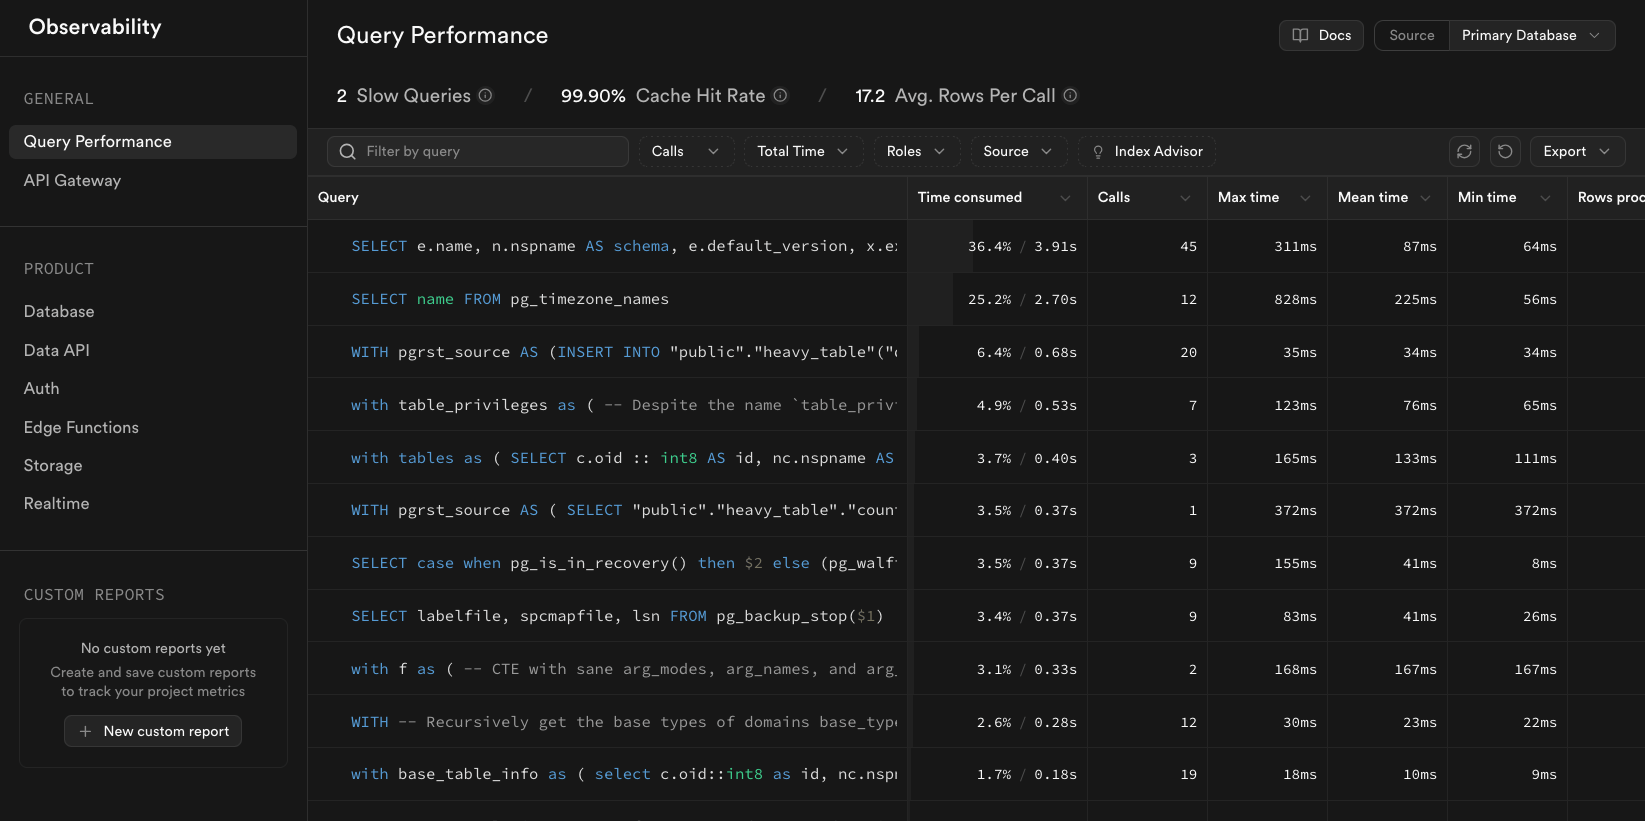Open the Storage report
The width and height of the screenshot is (1645, 821).
pos(53,465)
